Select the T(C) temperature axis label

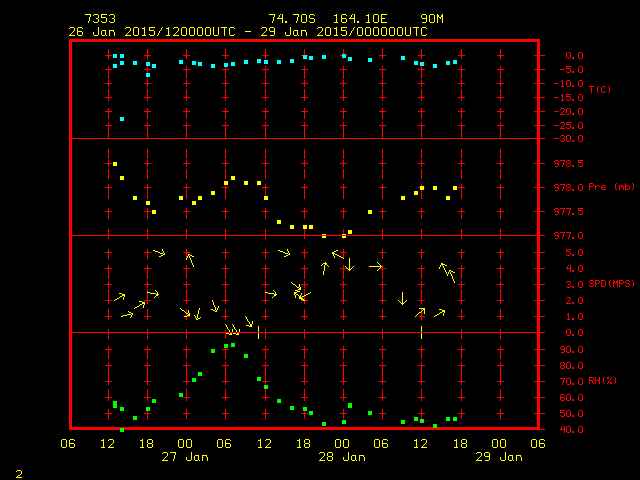600,90
